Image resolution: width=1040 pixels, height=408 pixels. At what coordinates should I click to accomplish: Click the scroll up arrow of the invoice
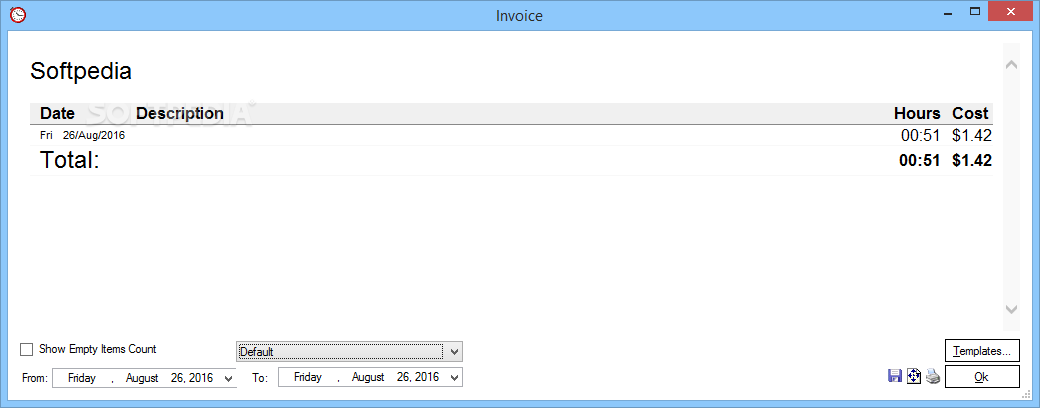[x=1011, y=64]
